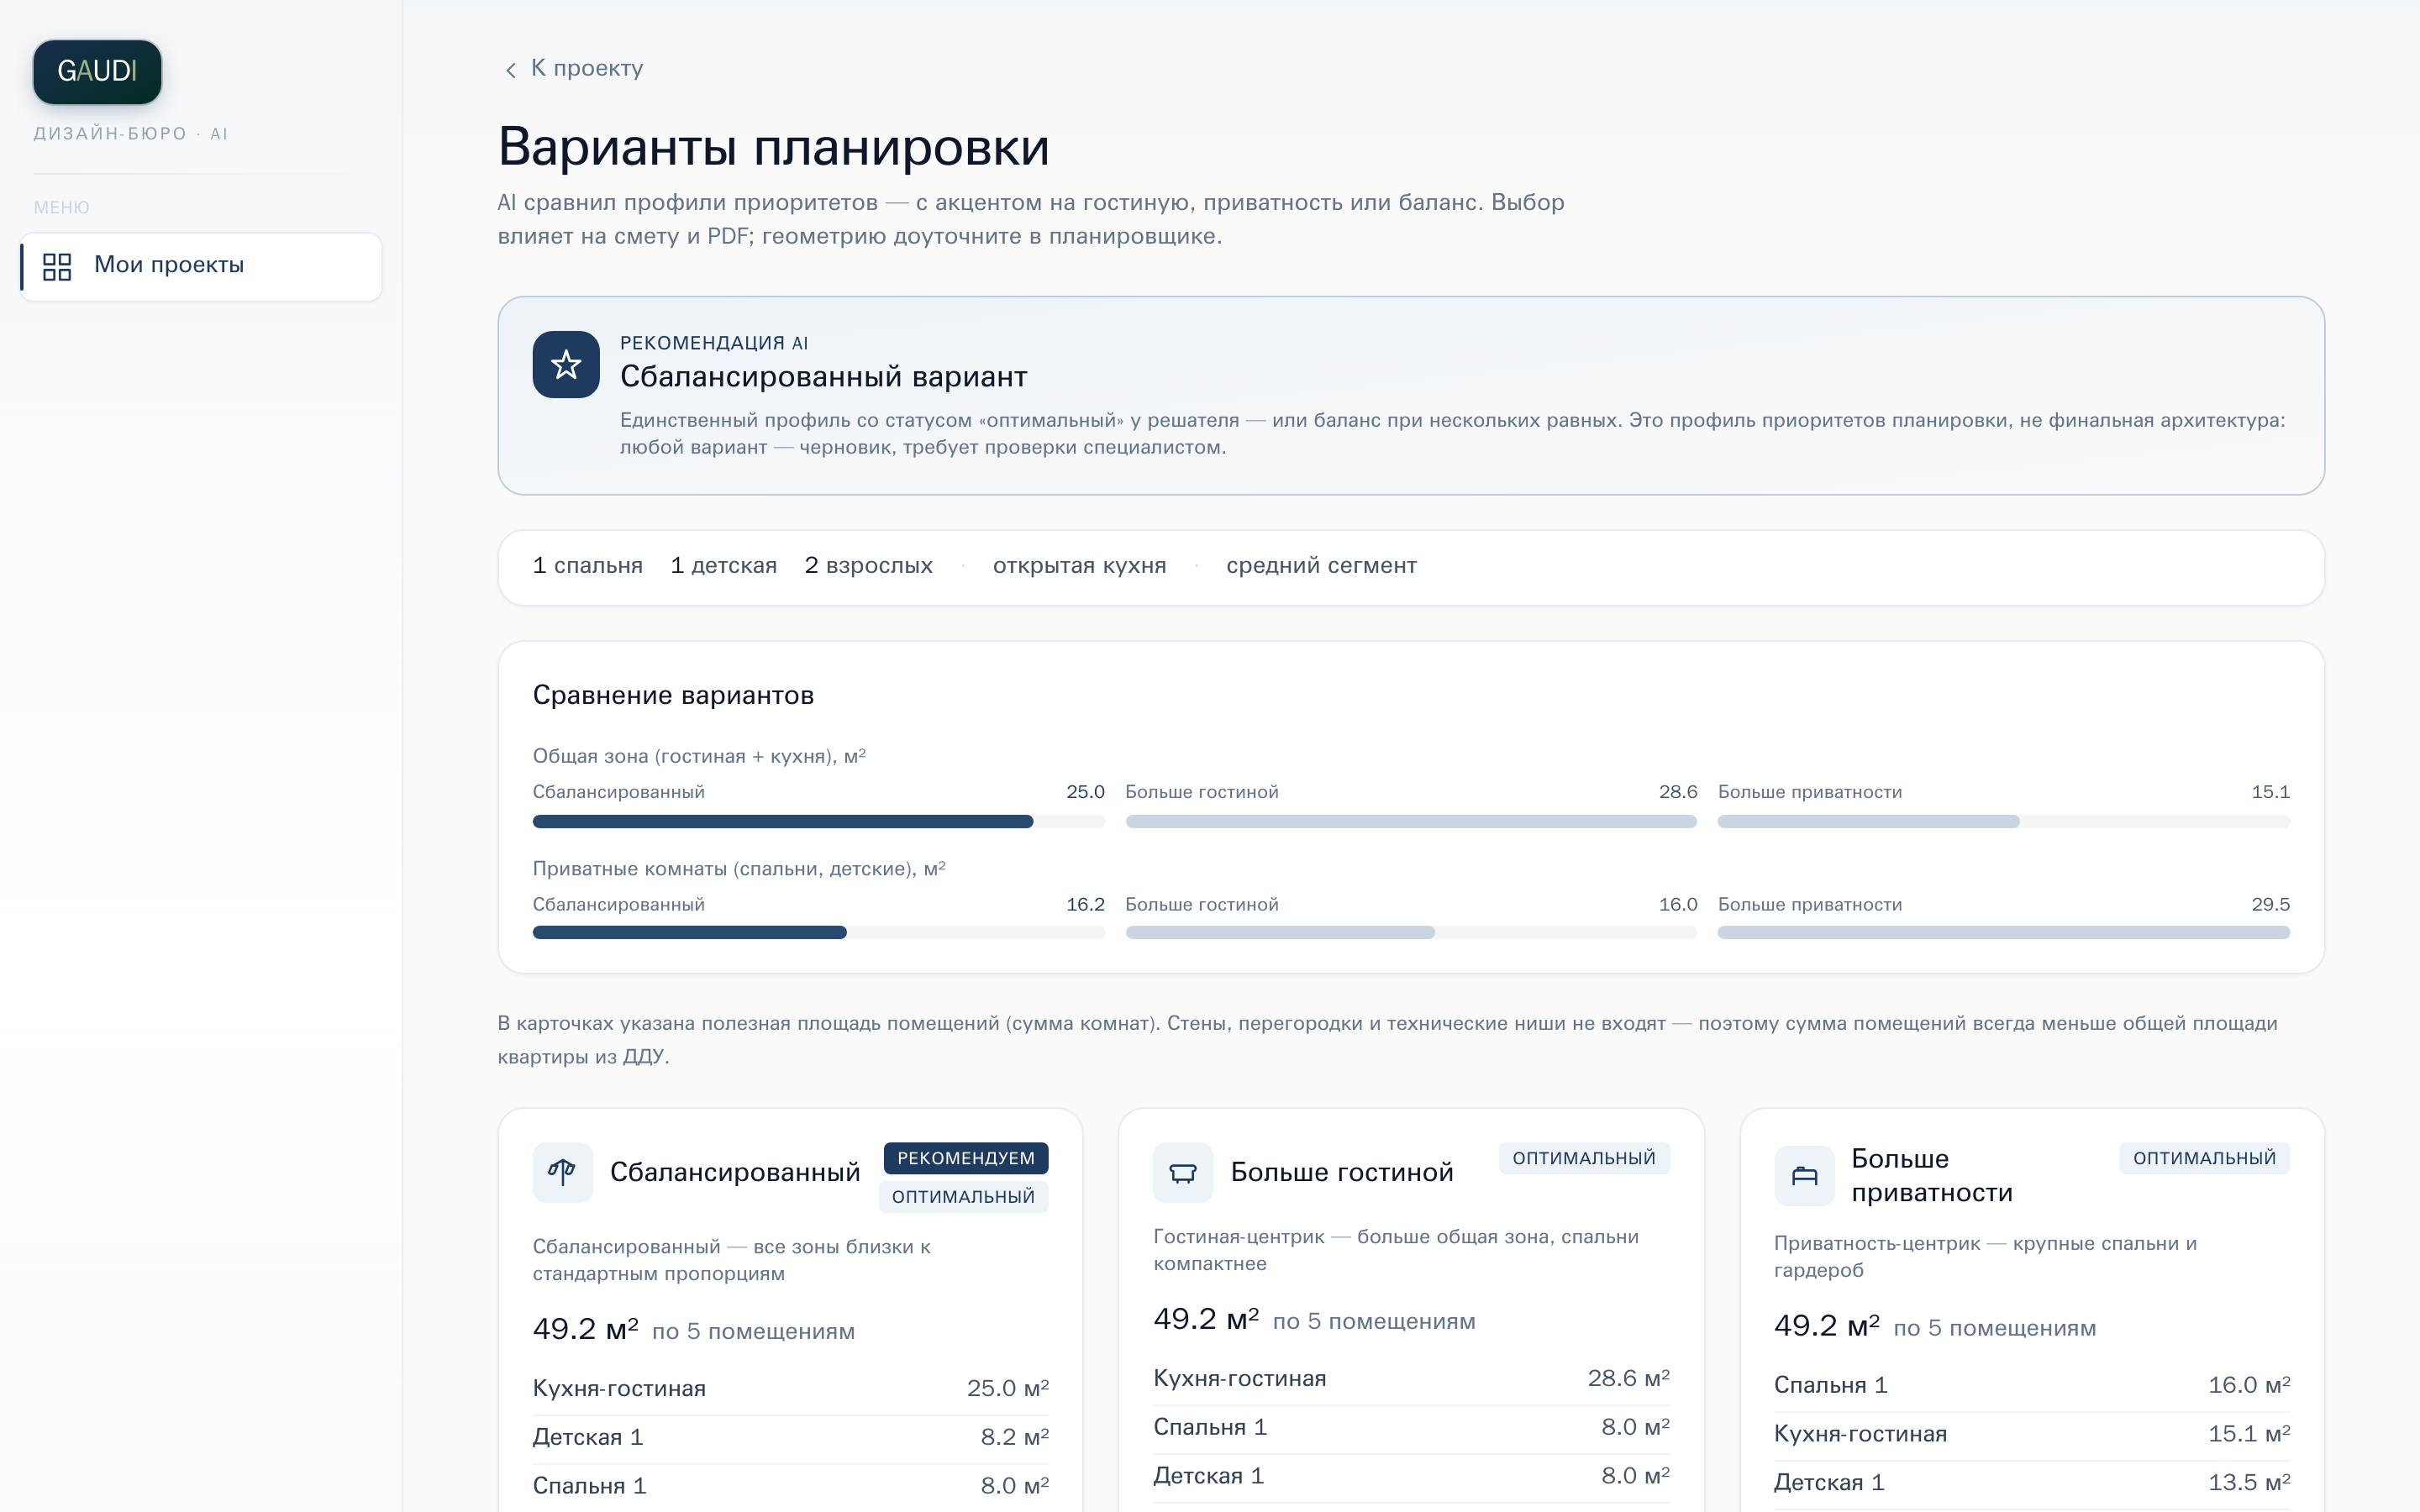Click the grid icon beside Мои проекты

tap(57, 266)
